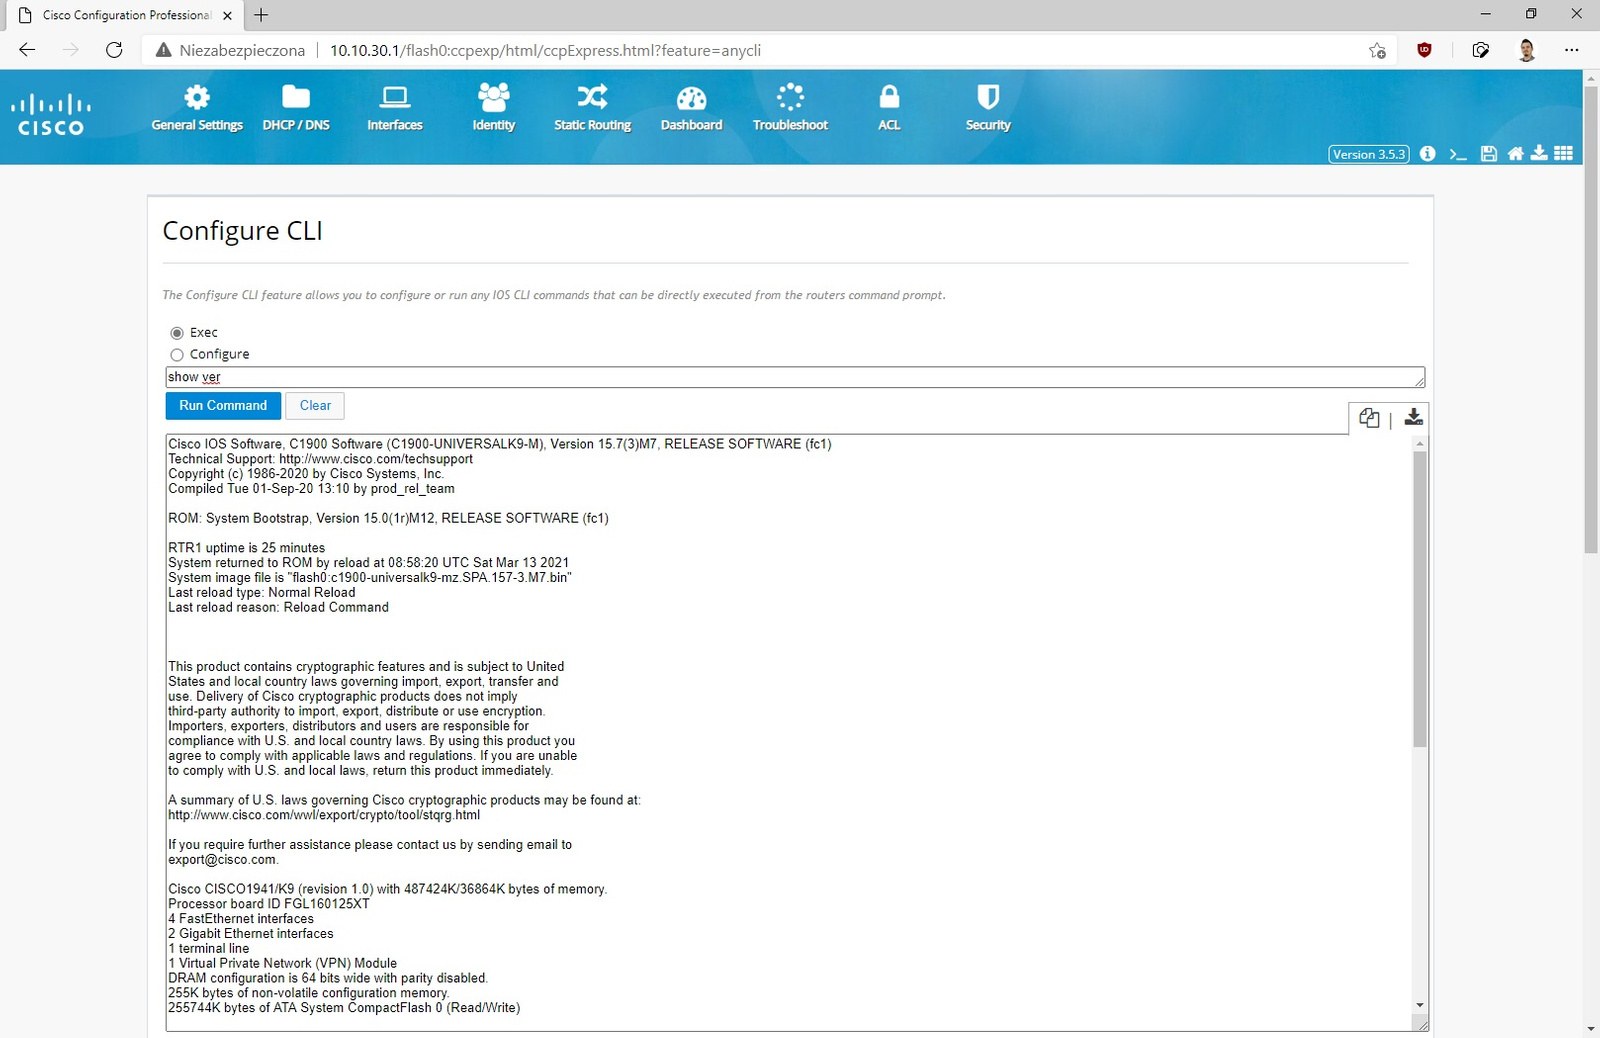Click the ACL lock icon

tap(889, 98)
